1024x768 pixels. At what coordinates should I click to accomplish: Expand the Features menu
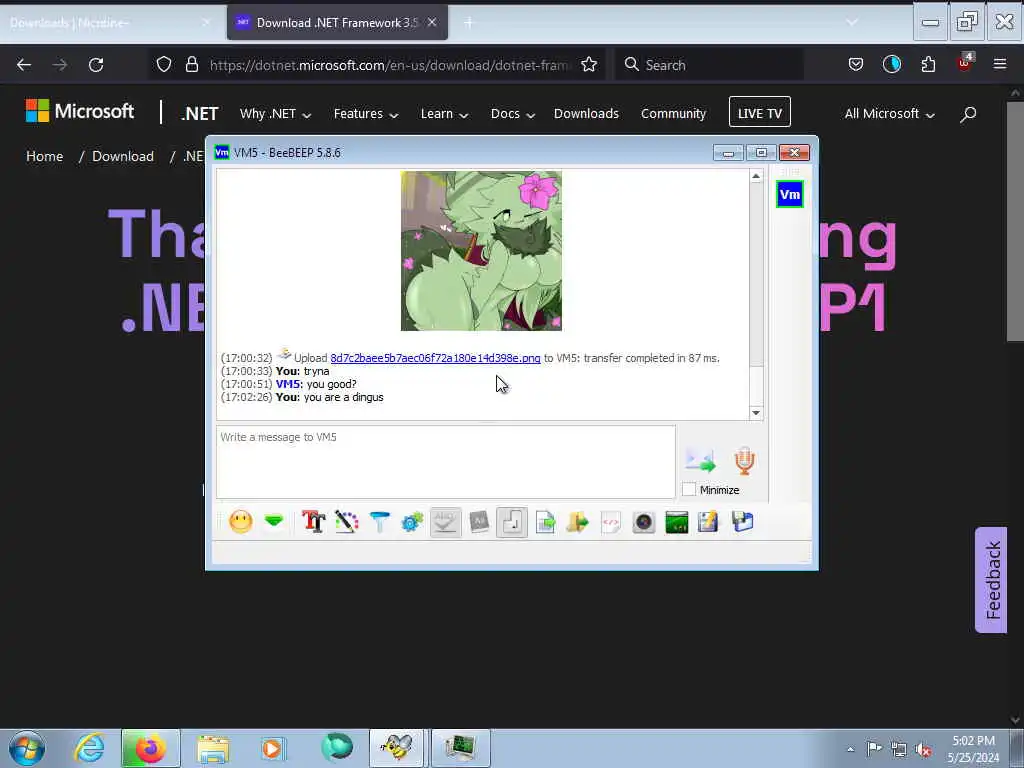tap(366, 114)
